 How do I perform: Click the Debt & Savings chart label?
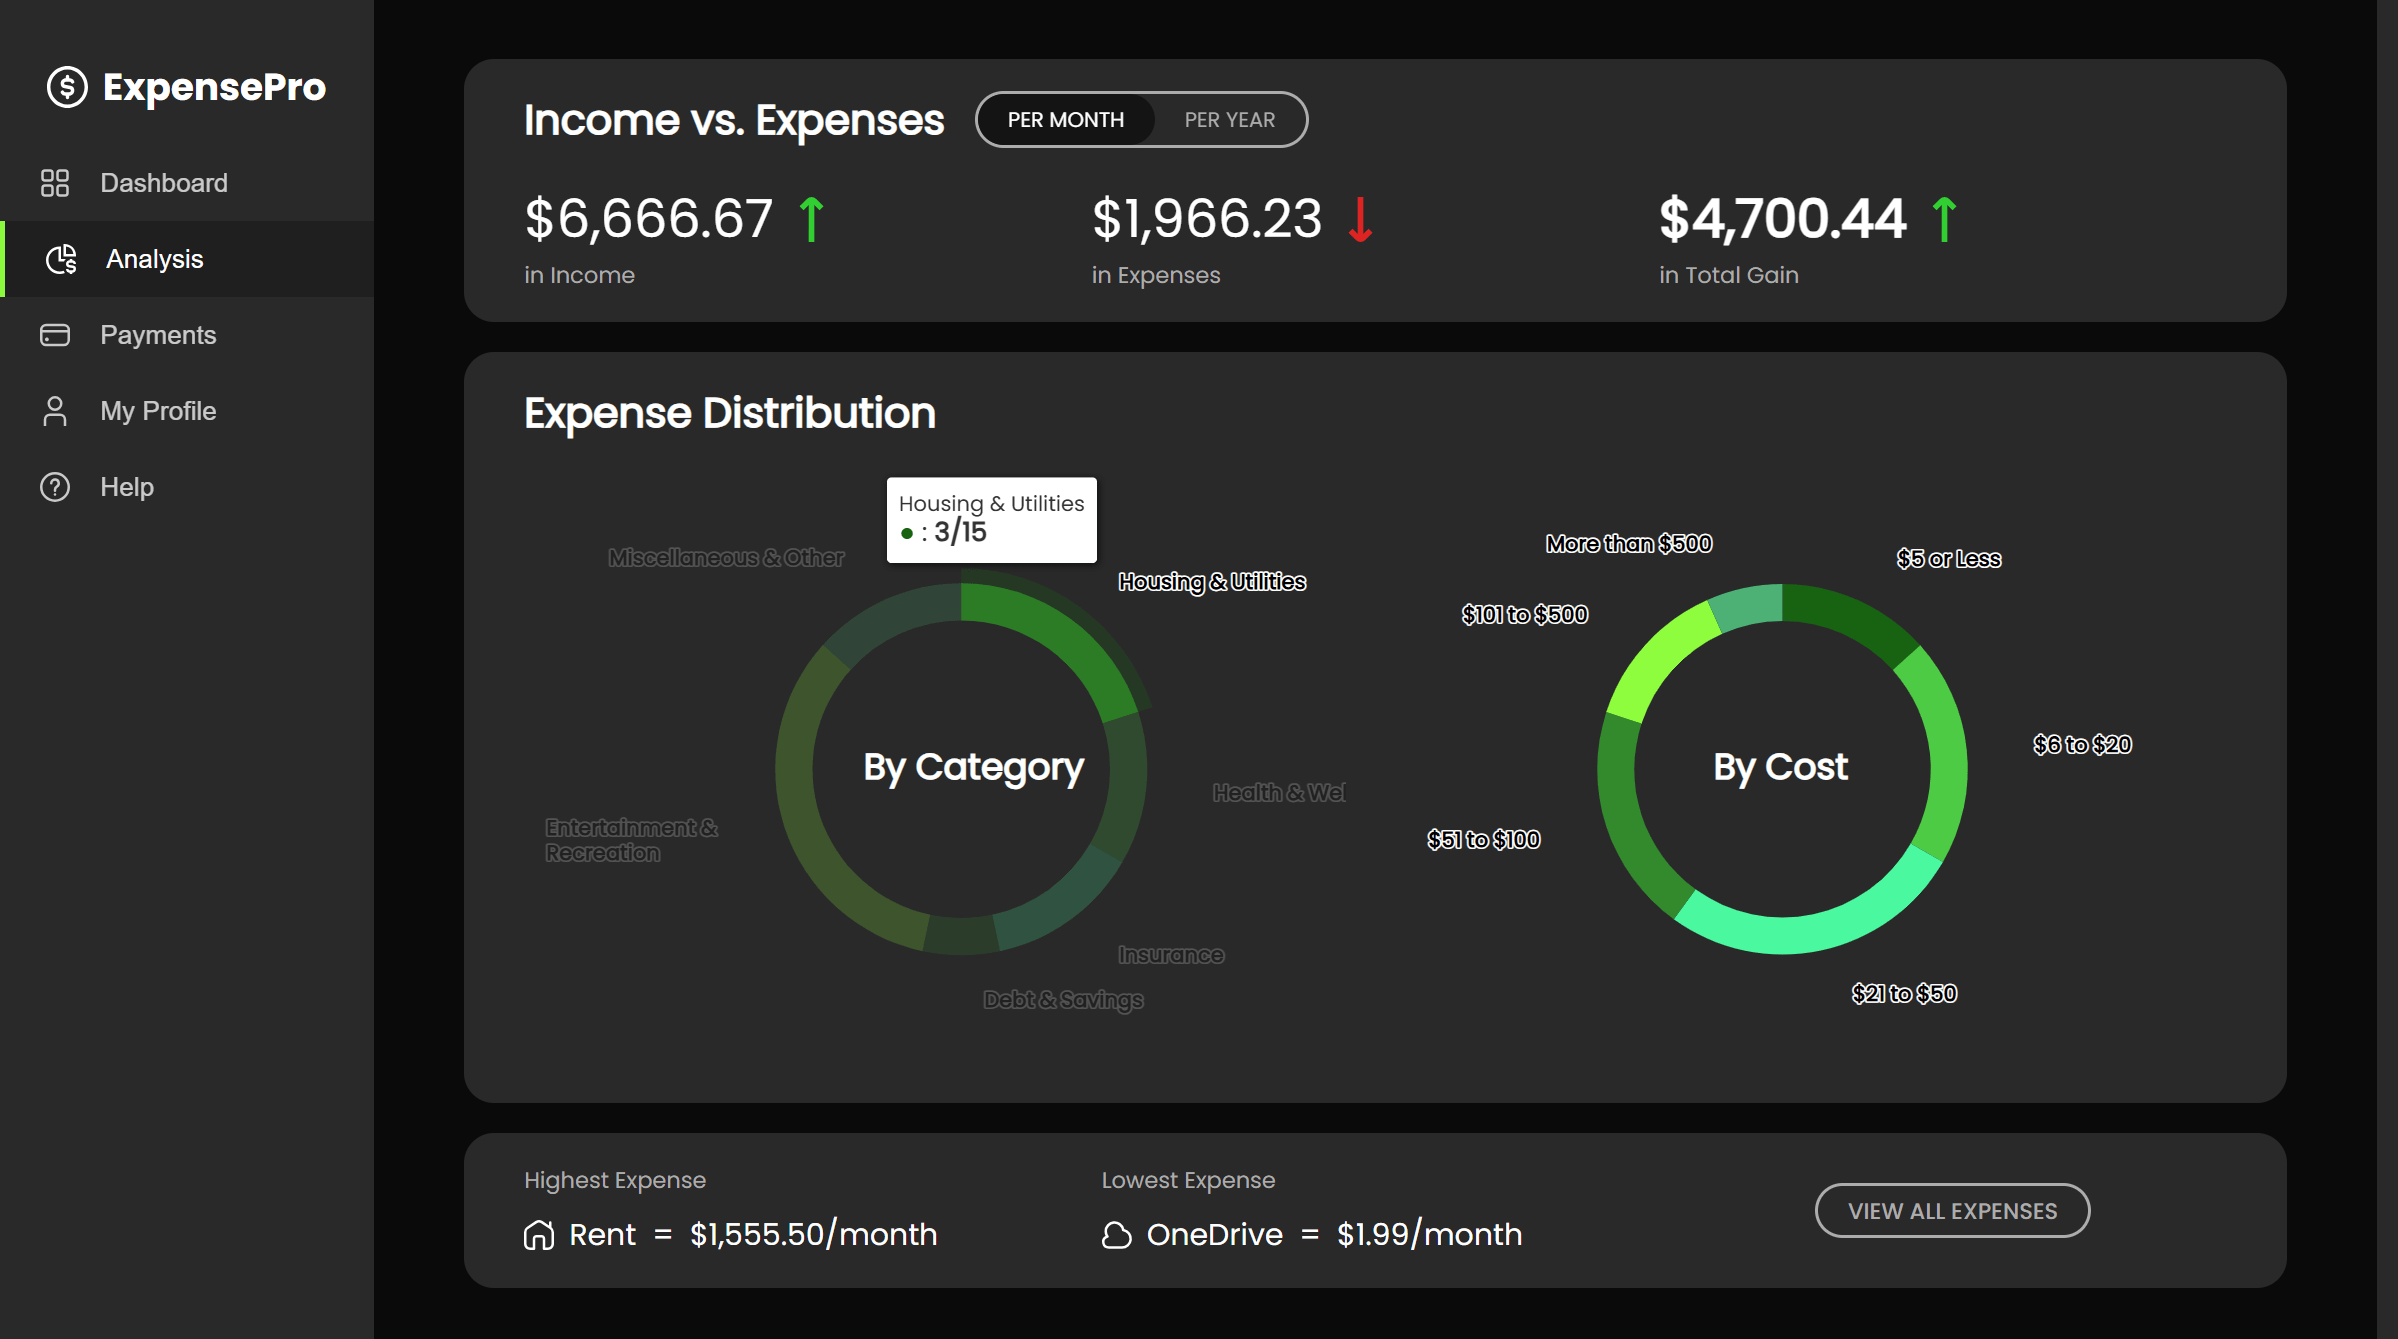point(1063,1000)
